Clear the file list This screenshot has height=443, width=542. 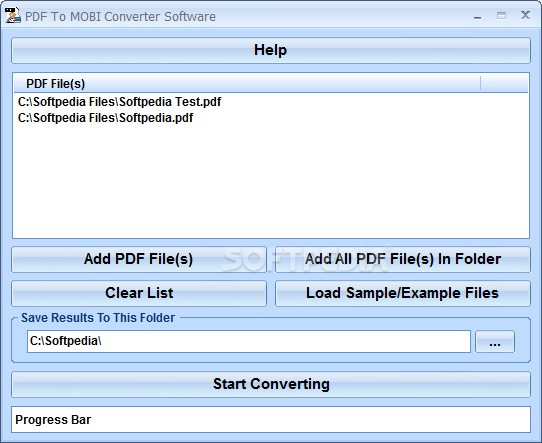coord(139,293)
